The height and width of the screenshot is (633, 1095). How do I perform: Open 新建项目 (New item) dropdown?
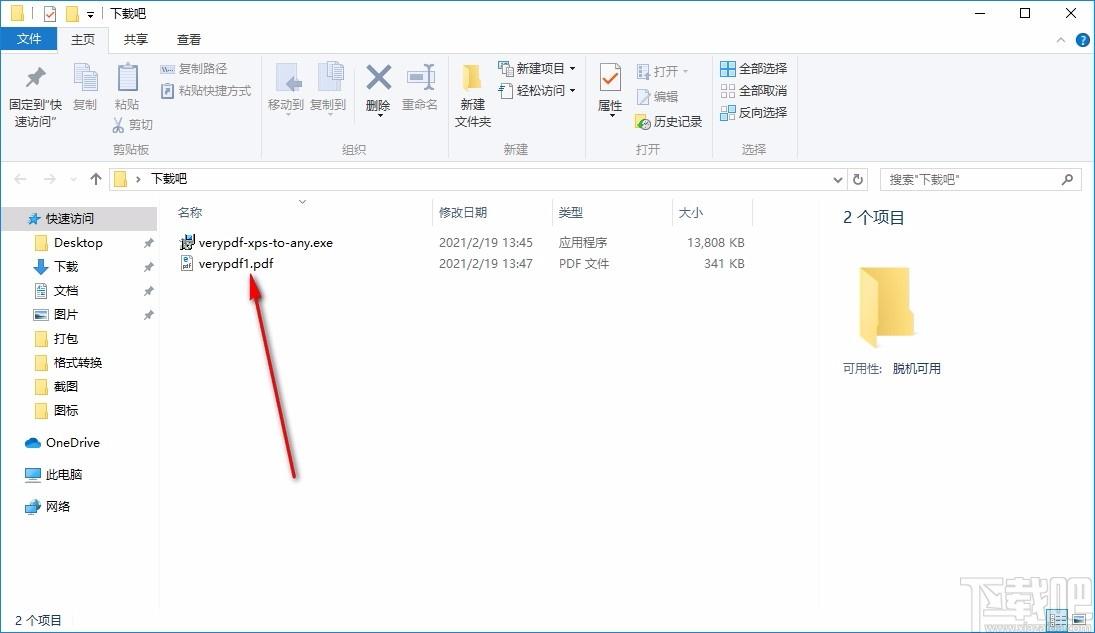click(x=536, y=68)
